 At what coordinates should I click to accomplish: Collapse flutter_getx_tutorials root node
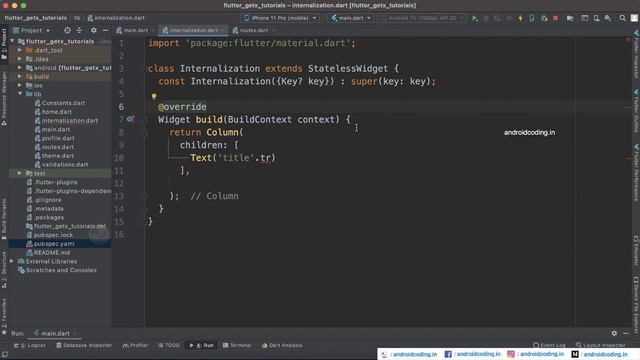pos(12,41)
